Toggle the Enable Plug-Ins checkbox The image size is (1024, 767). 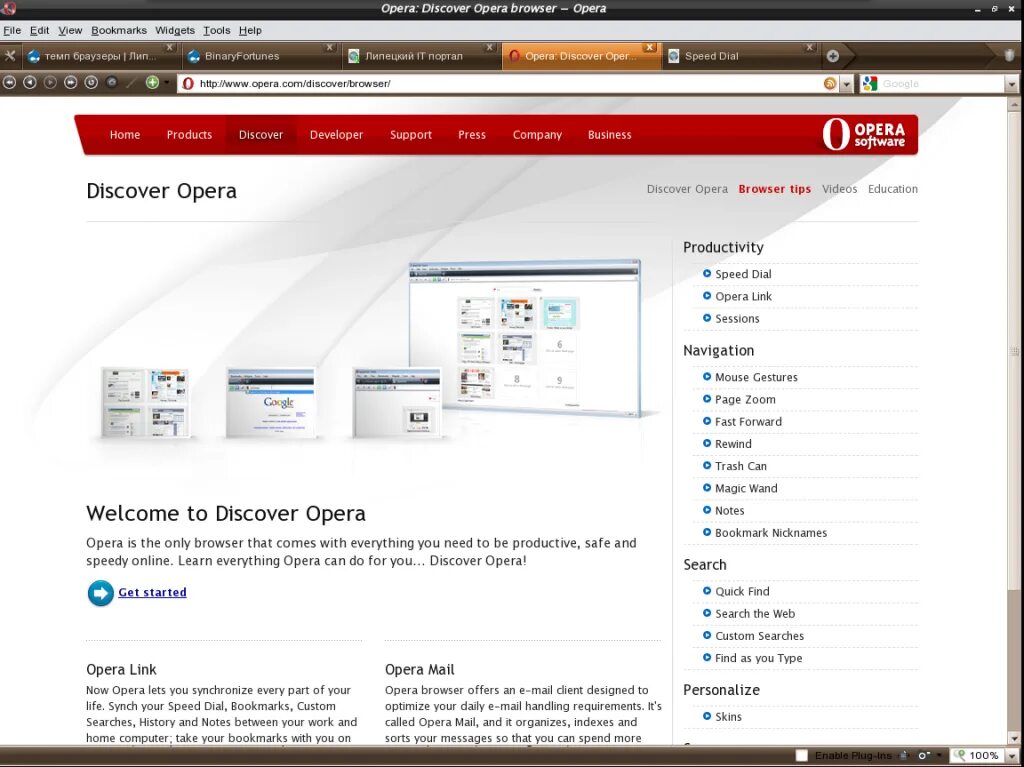point(802,755)
